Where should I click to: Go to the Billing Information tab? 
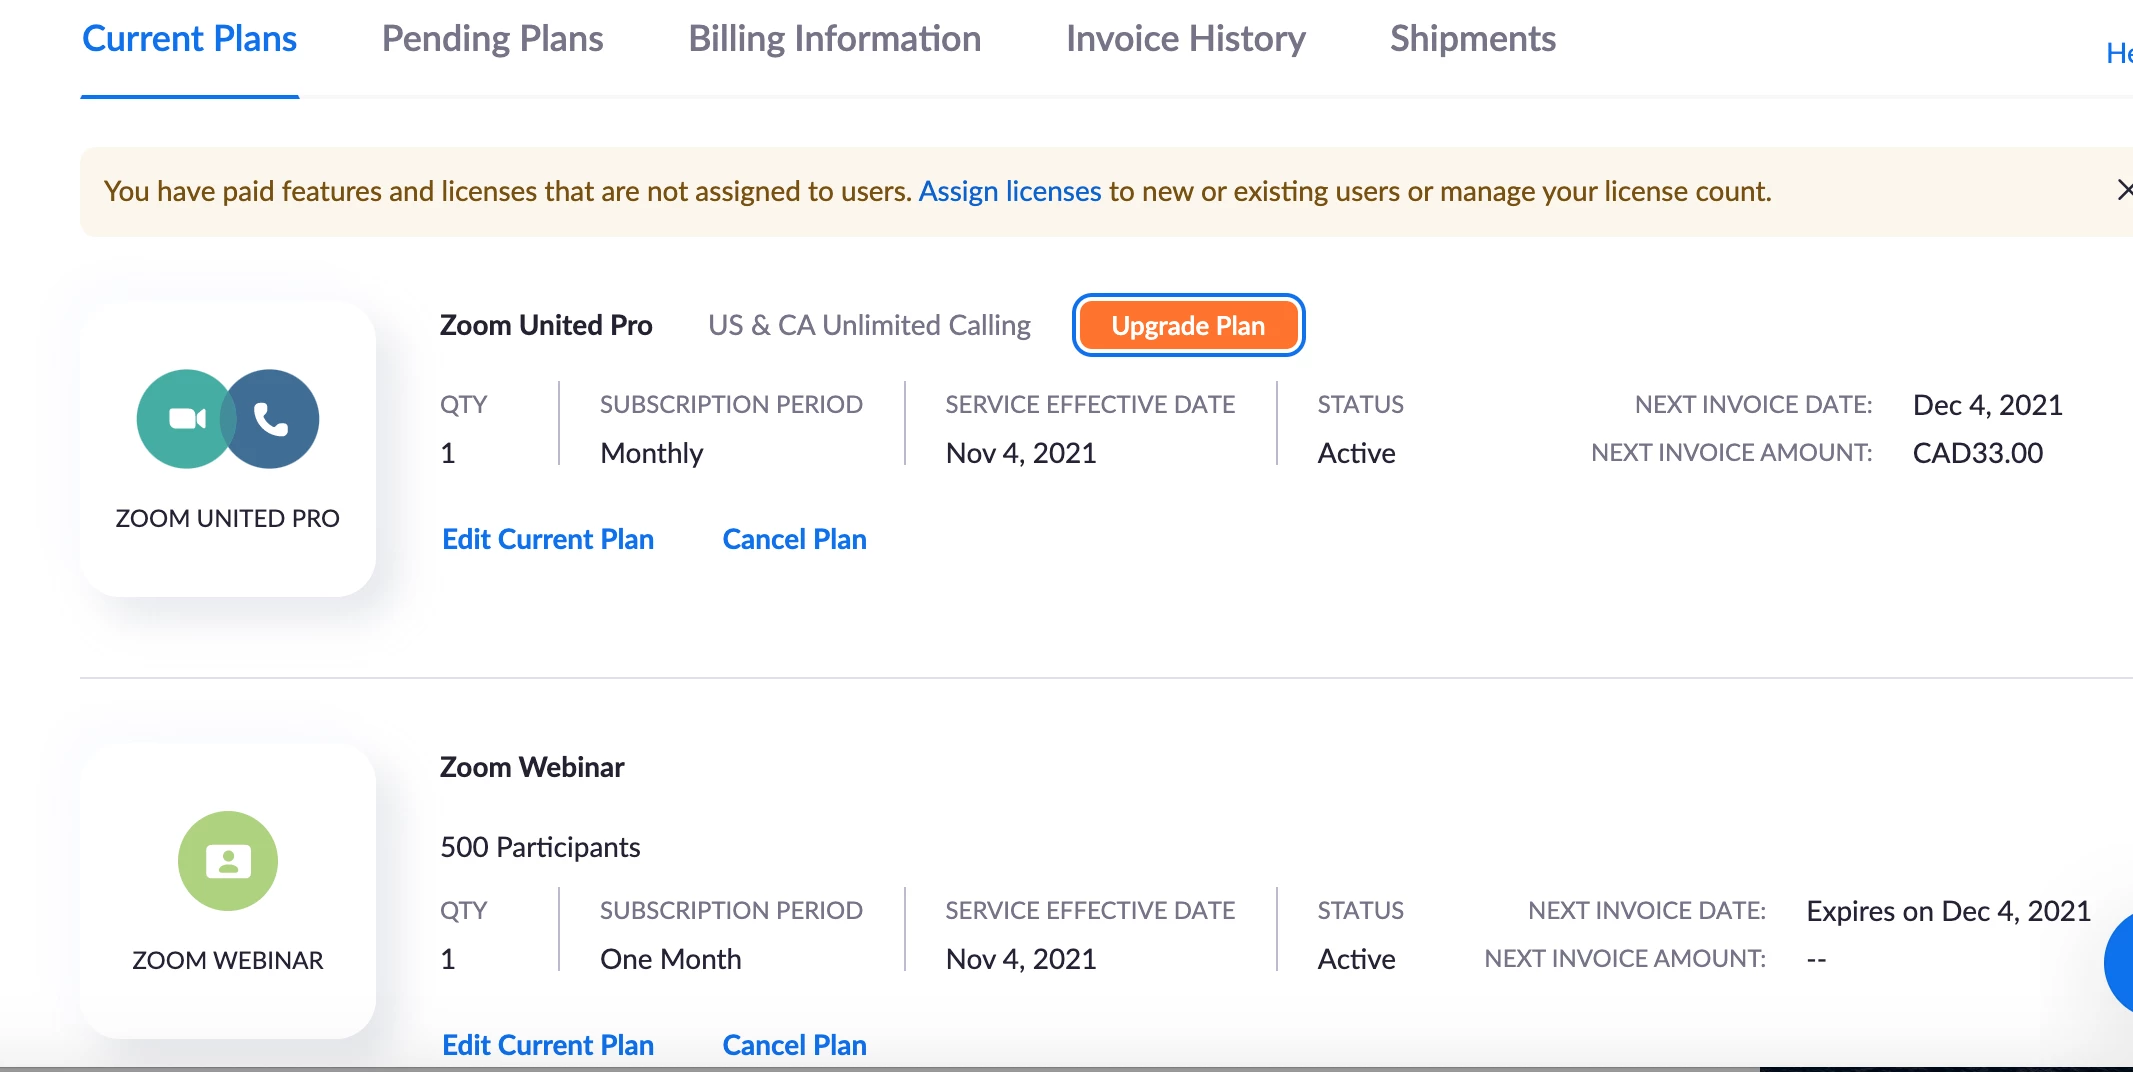(x=834, y=39)
